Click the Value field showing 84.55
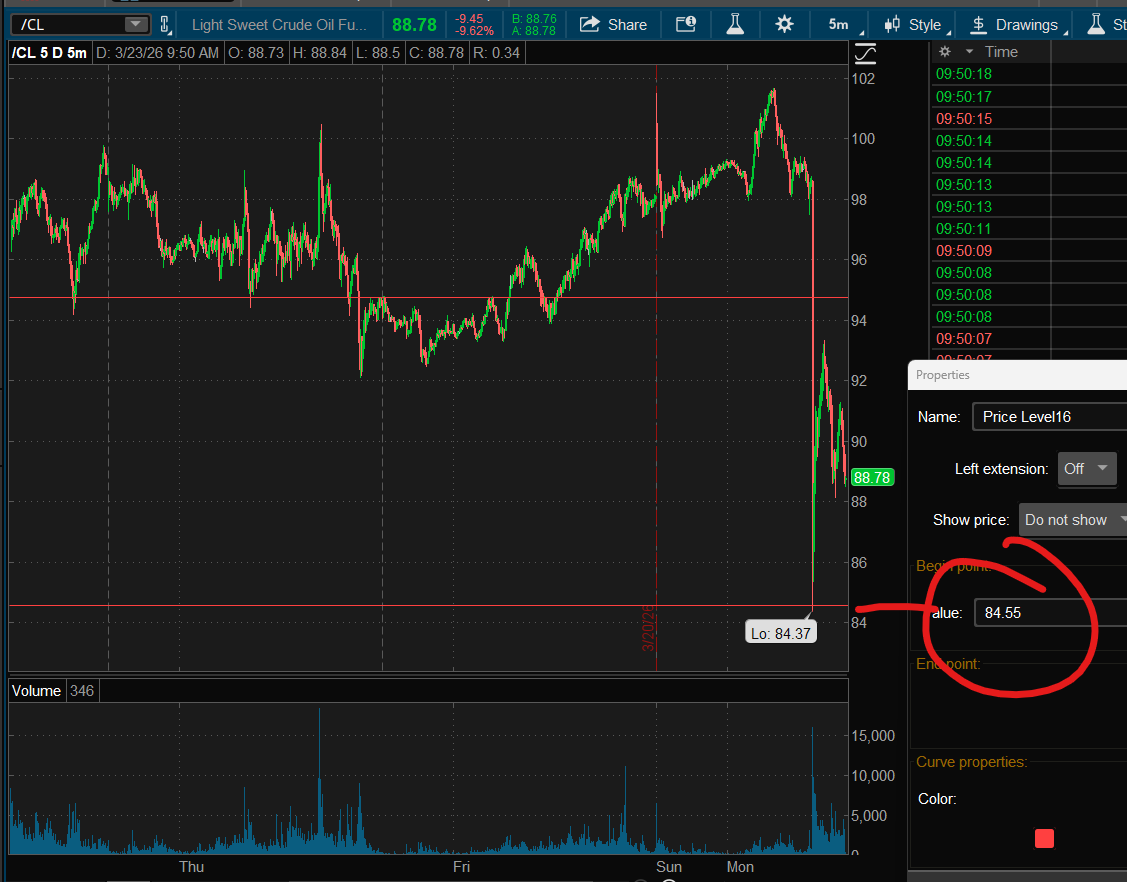1127x882 pixels. point(1050,612)
